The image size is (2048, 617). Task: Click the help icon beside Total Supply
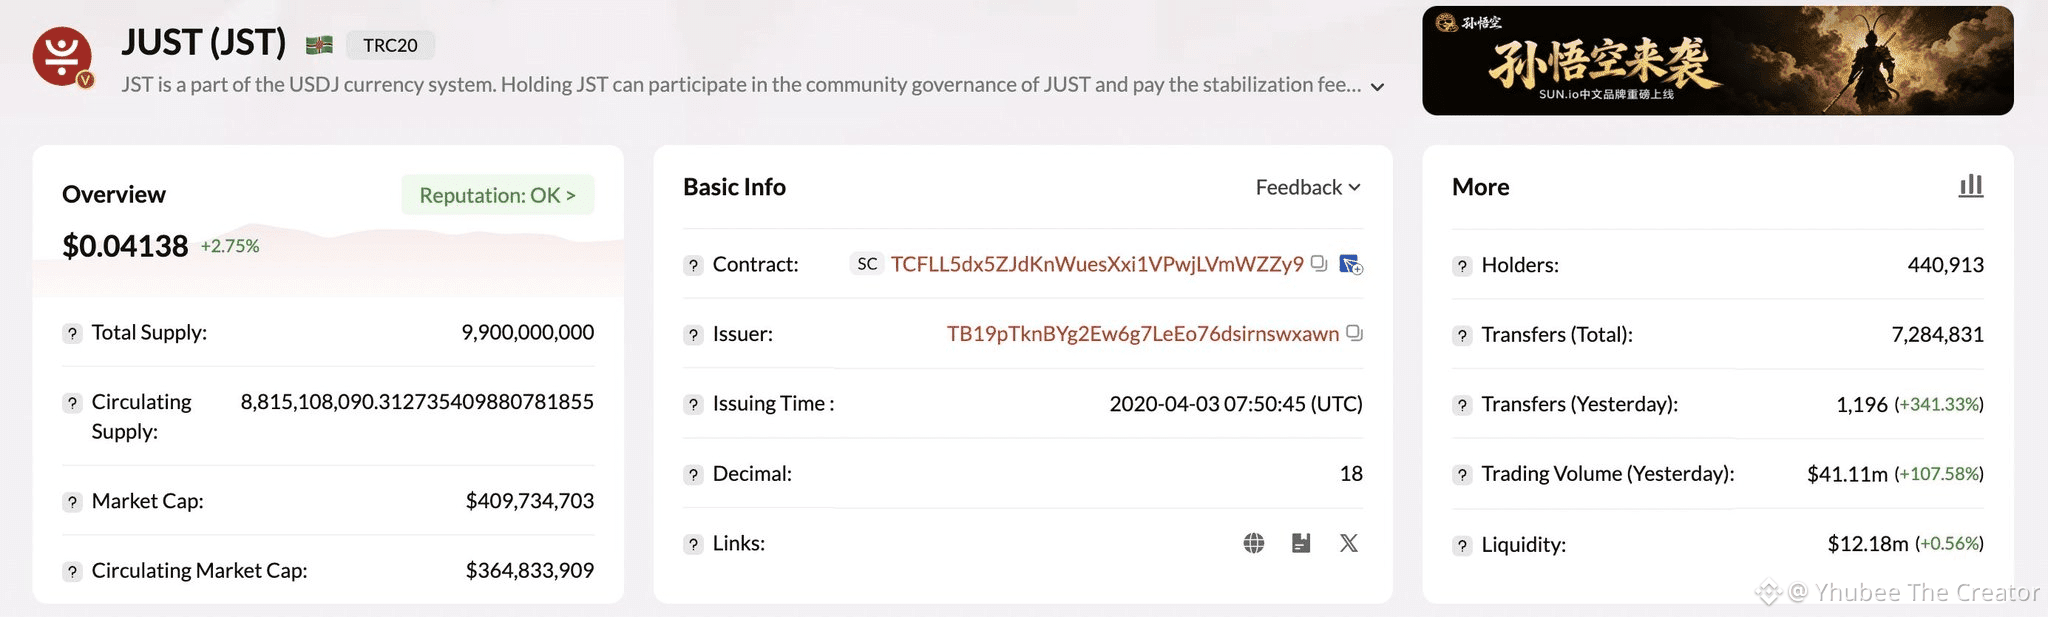click(x=72, y=333)
